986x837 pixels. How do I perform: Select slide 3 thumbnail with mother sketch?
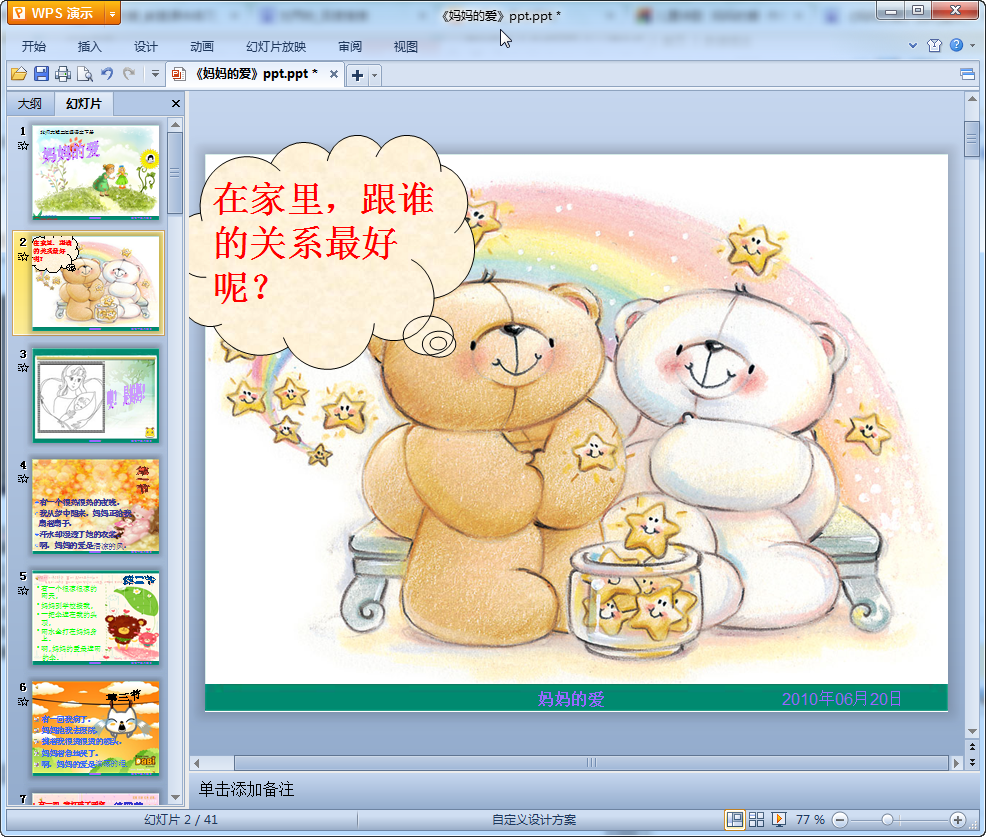96,395
